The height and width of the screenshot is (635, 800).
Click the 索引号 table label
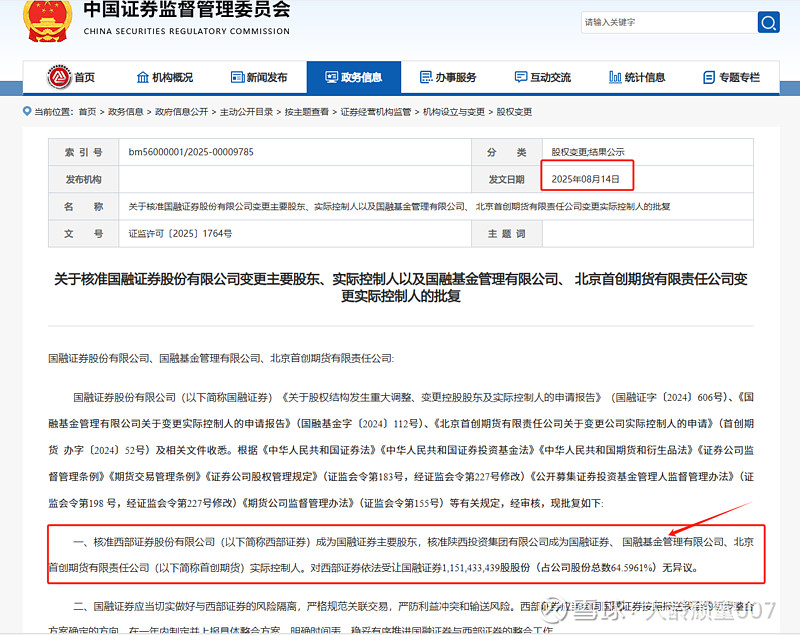pyautogui.click(x=84, y=152)
